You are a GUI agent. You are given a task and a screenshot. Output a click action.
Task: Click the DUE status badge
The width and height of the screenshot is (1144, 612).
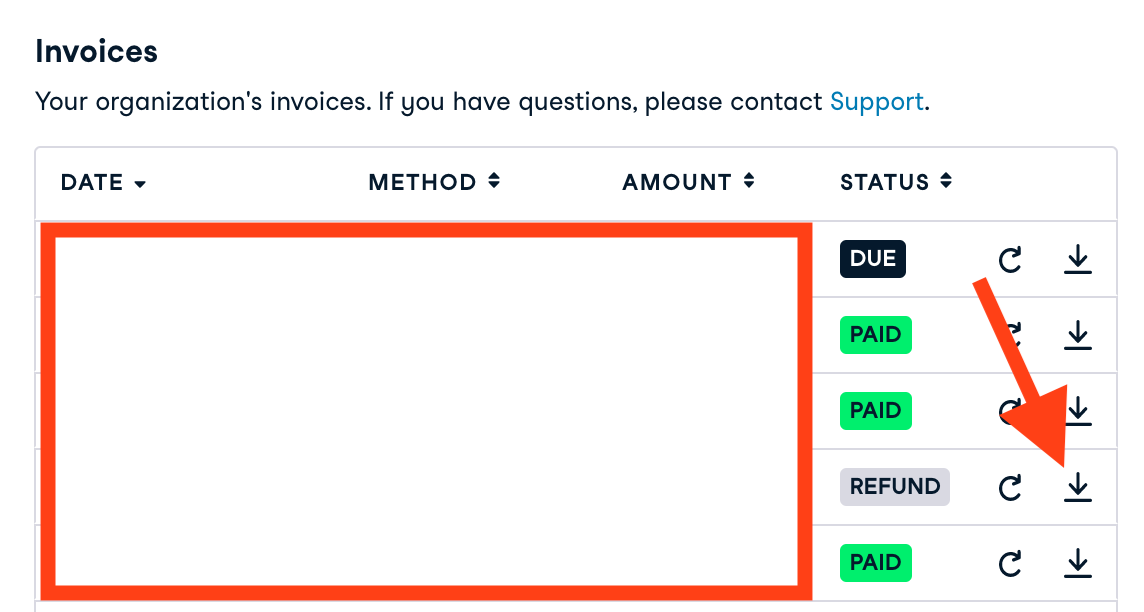[872, 259]
